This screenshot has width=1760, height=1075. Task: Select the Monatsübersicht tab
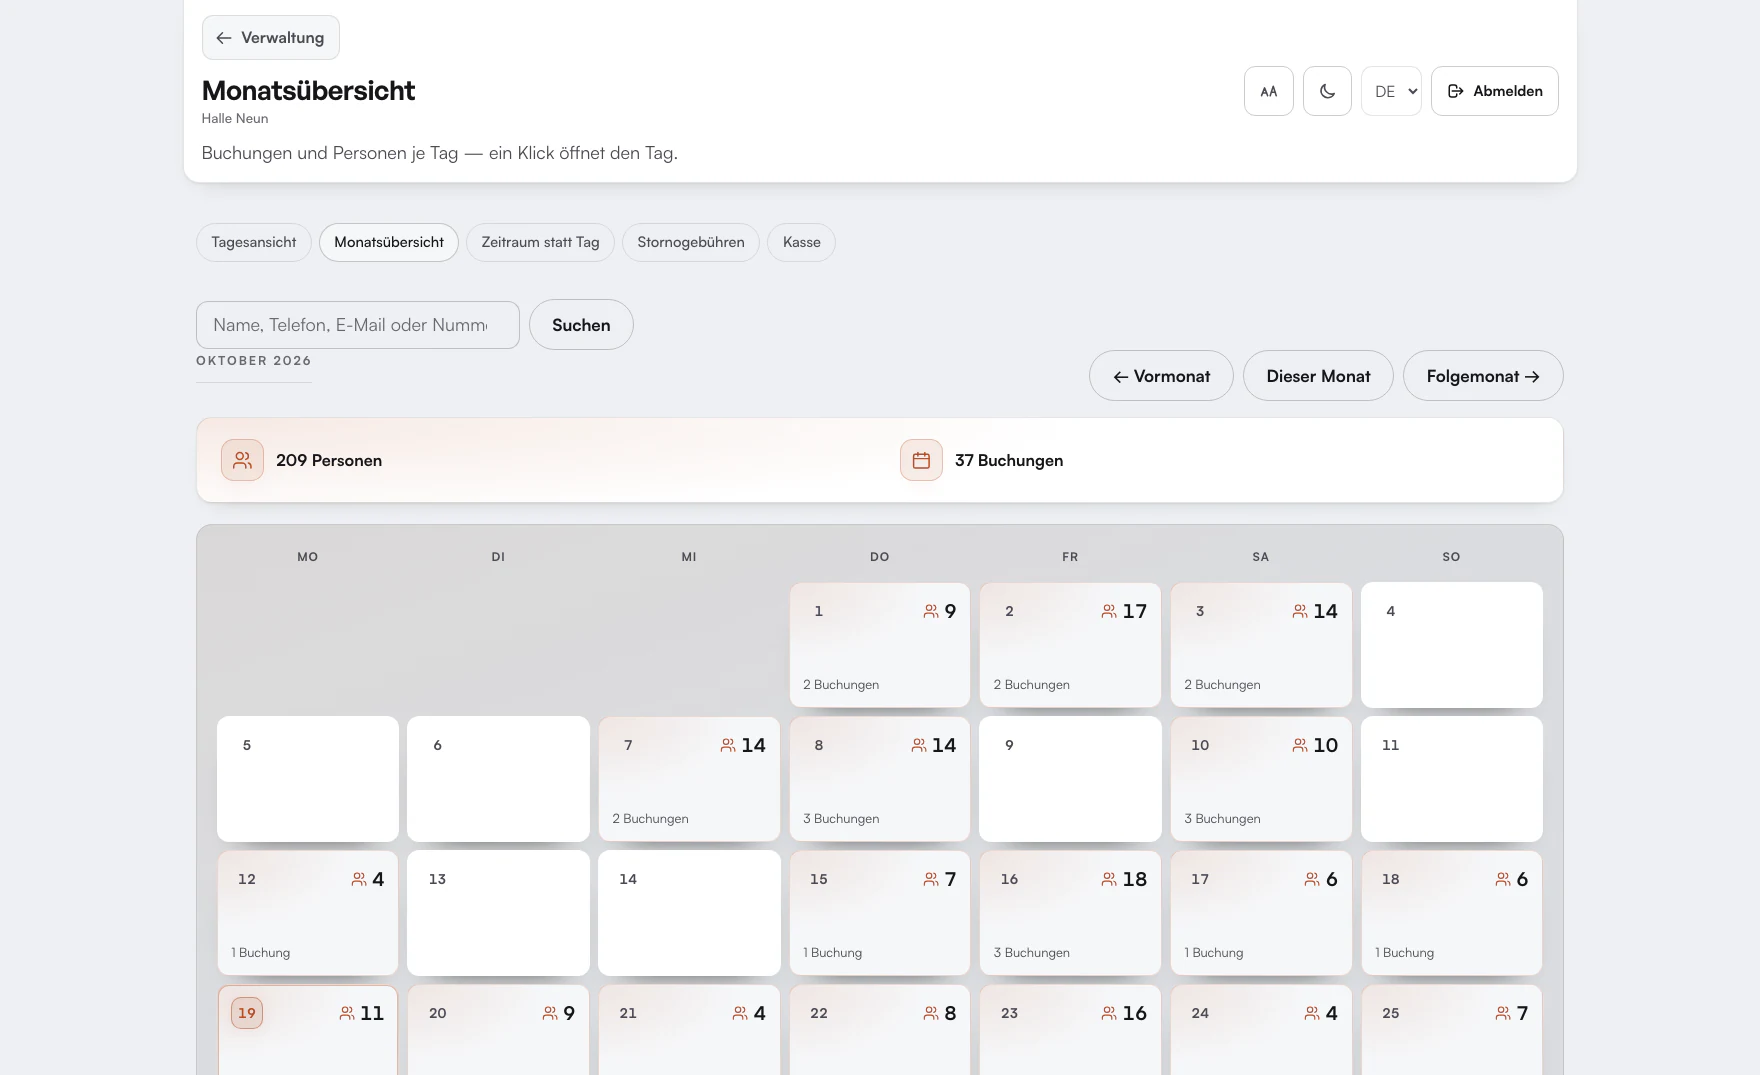pyautogui.click(x=389, y=242)
